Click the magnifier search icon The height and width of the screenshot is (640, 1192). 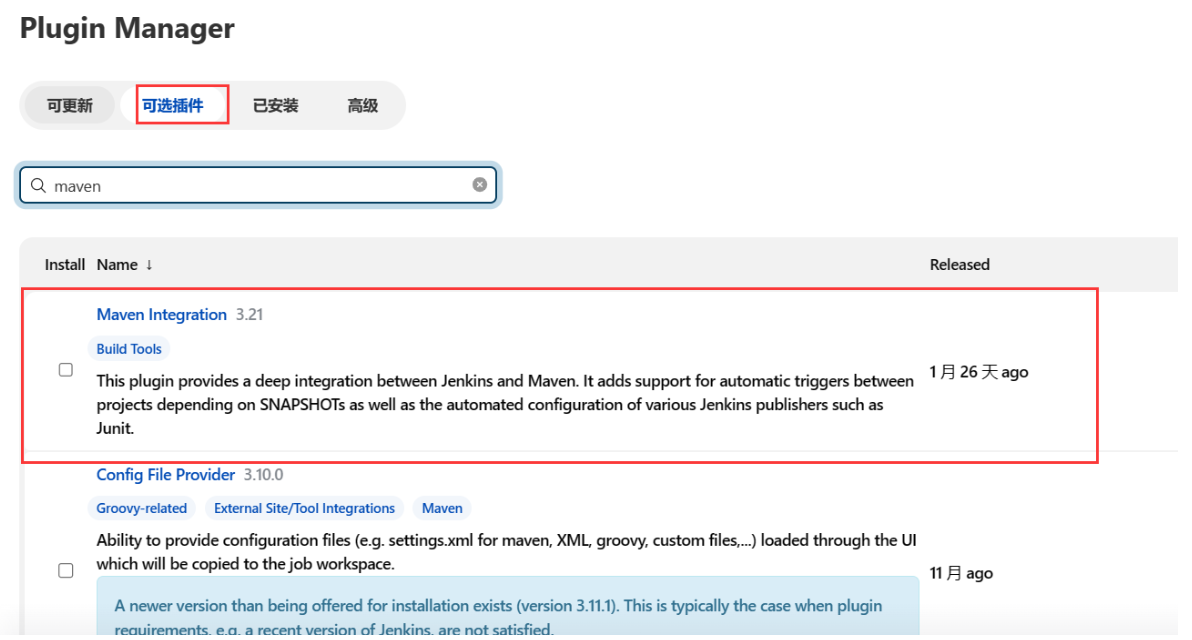pos(38,185)
